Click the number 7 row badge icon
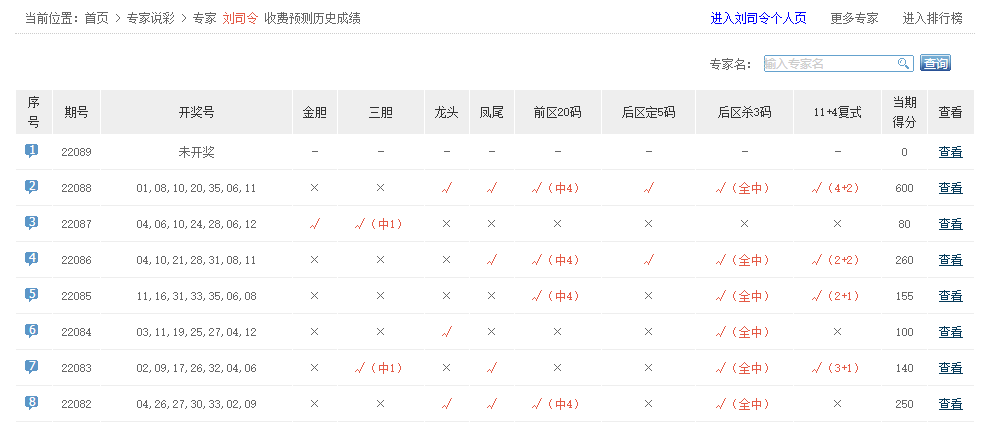 (x=33, y=367)
